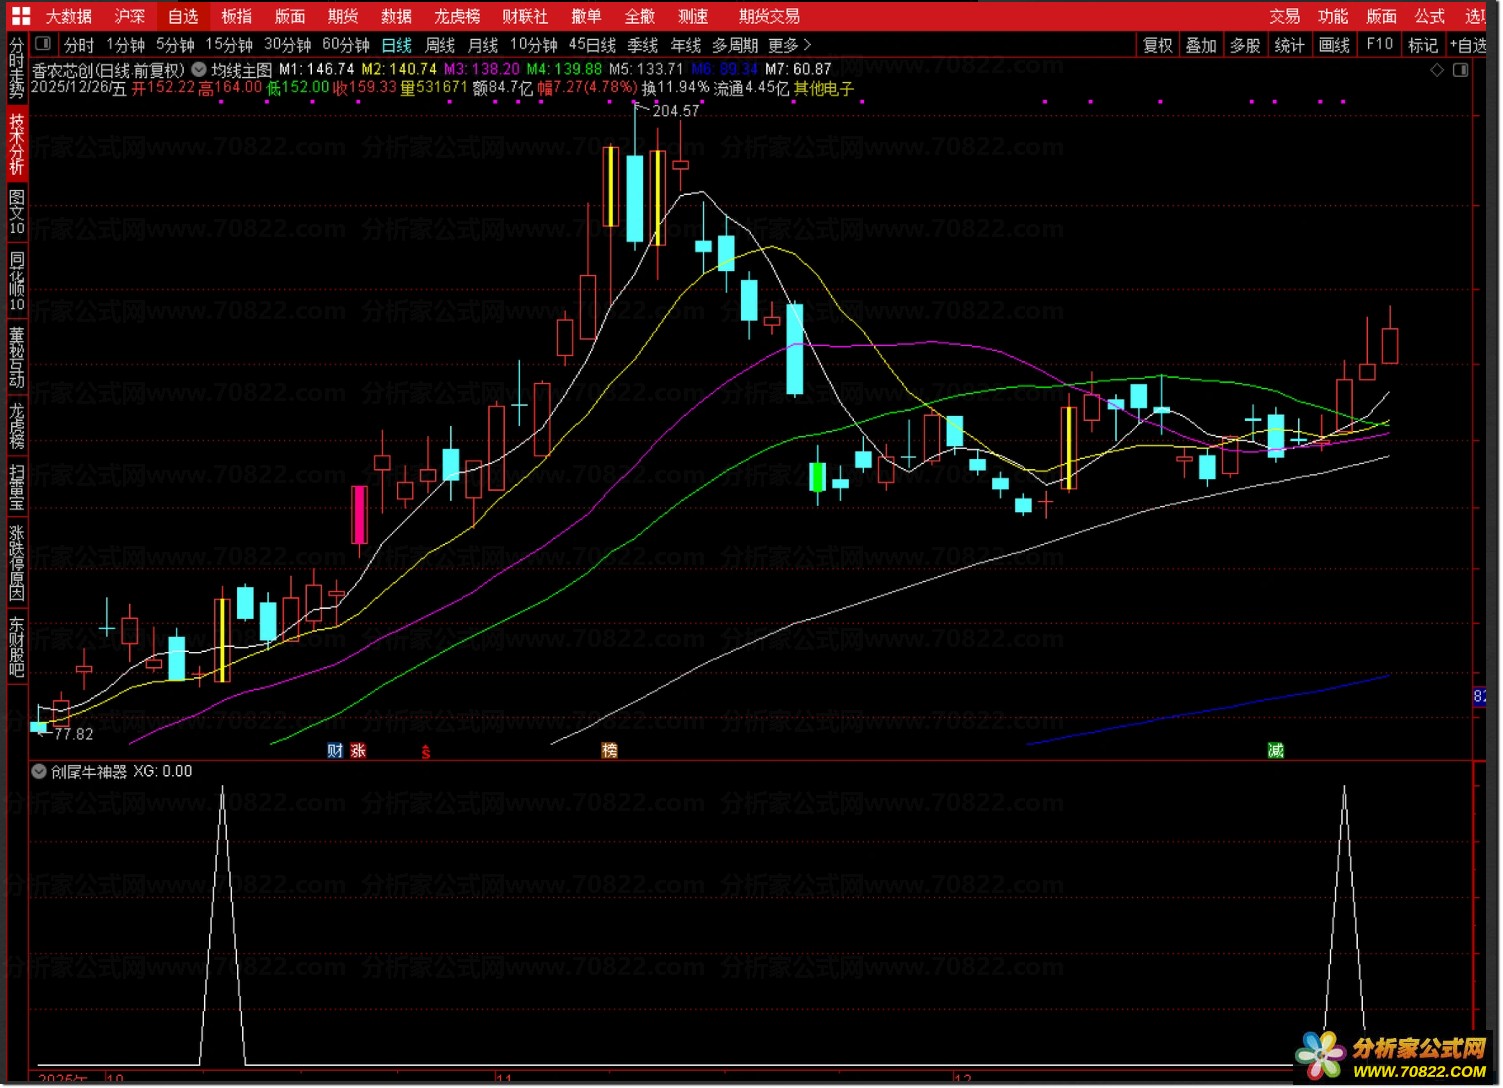Expand 更多 timeframe options
This screenshot has width=1503, height=1088.
tap(789, 45)
